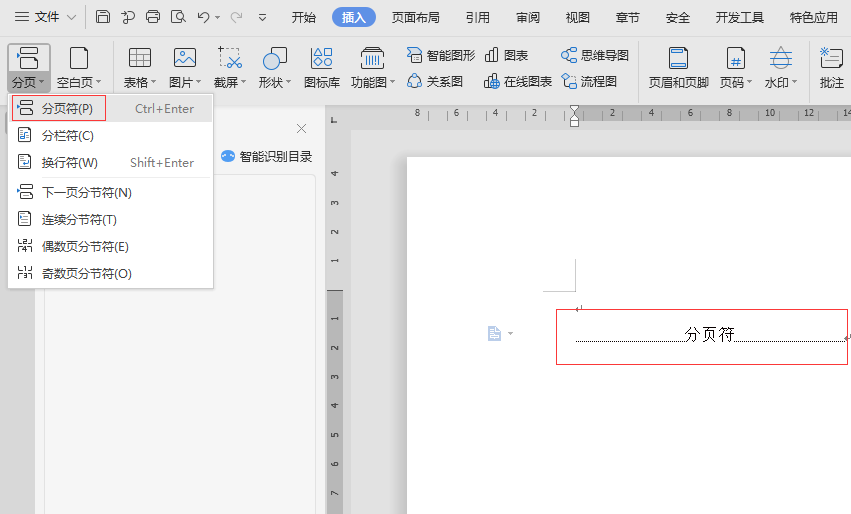Switch to the 安全 tab

click(x=677, y=17)
